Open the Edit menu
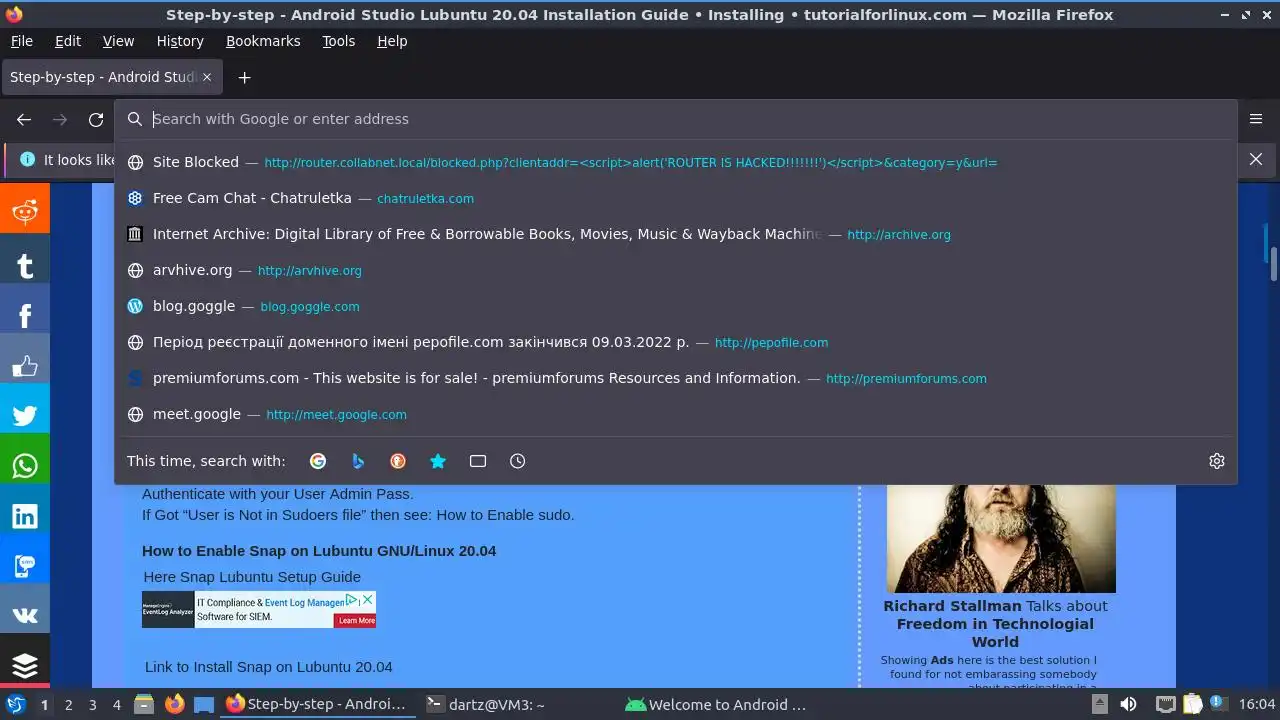The image size is (1280, 720). [x=68, y=41]
